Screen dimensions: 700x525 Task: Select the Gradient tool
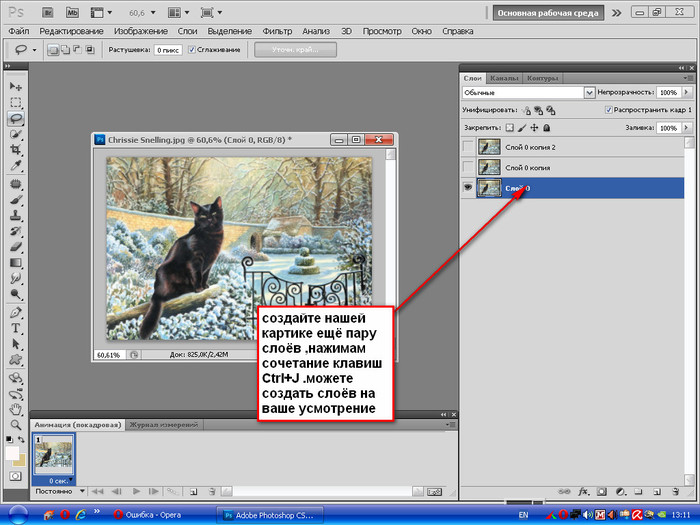pyautogui.click(x=16, y=262)
